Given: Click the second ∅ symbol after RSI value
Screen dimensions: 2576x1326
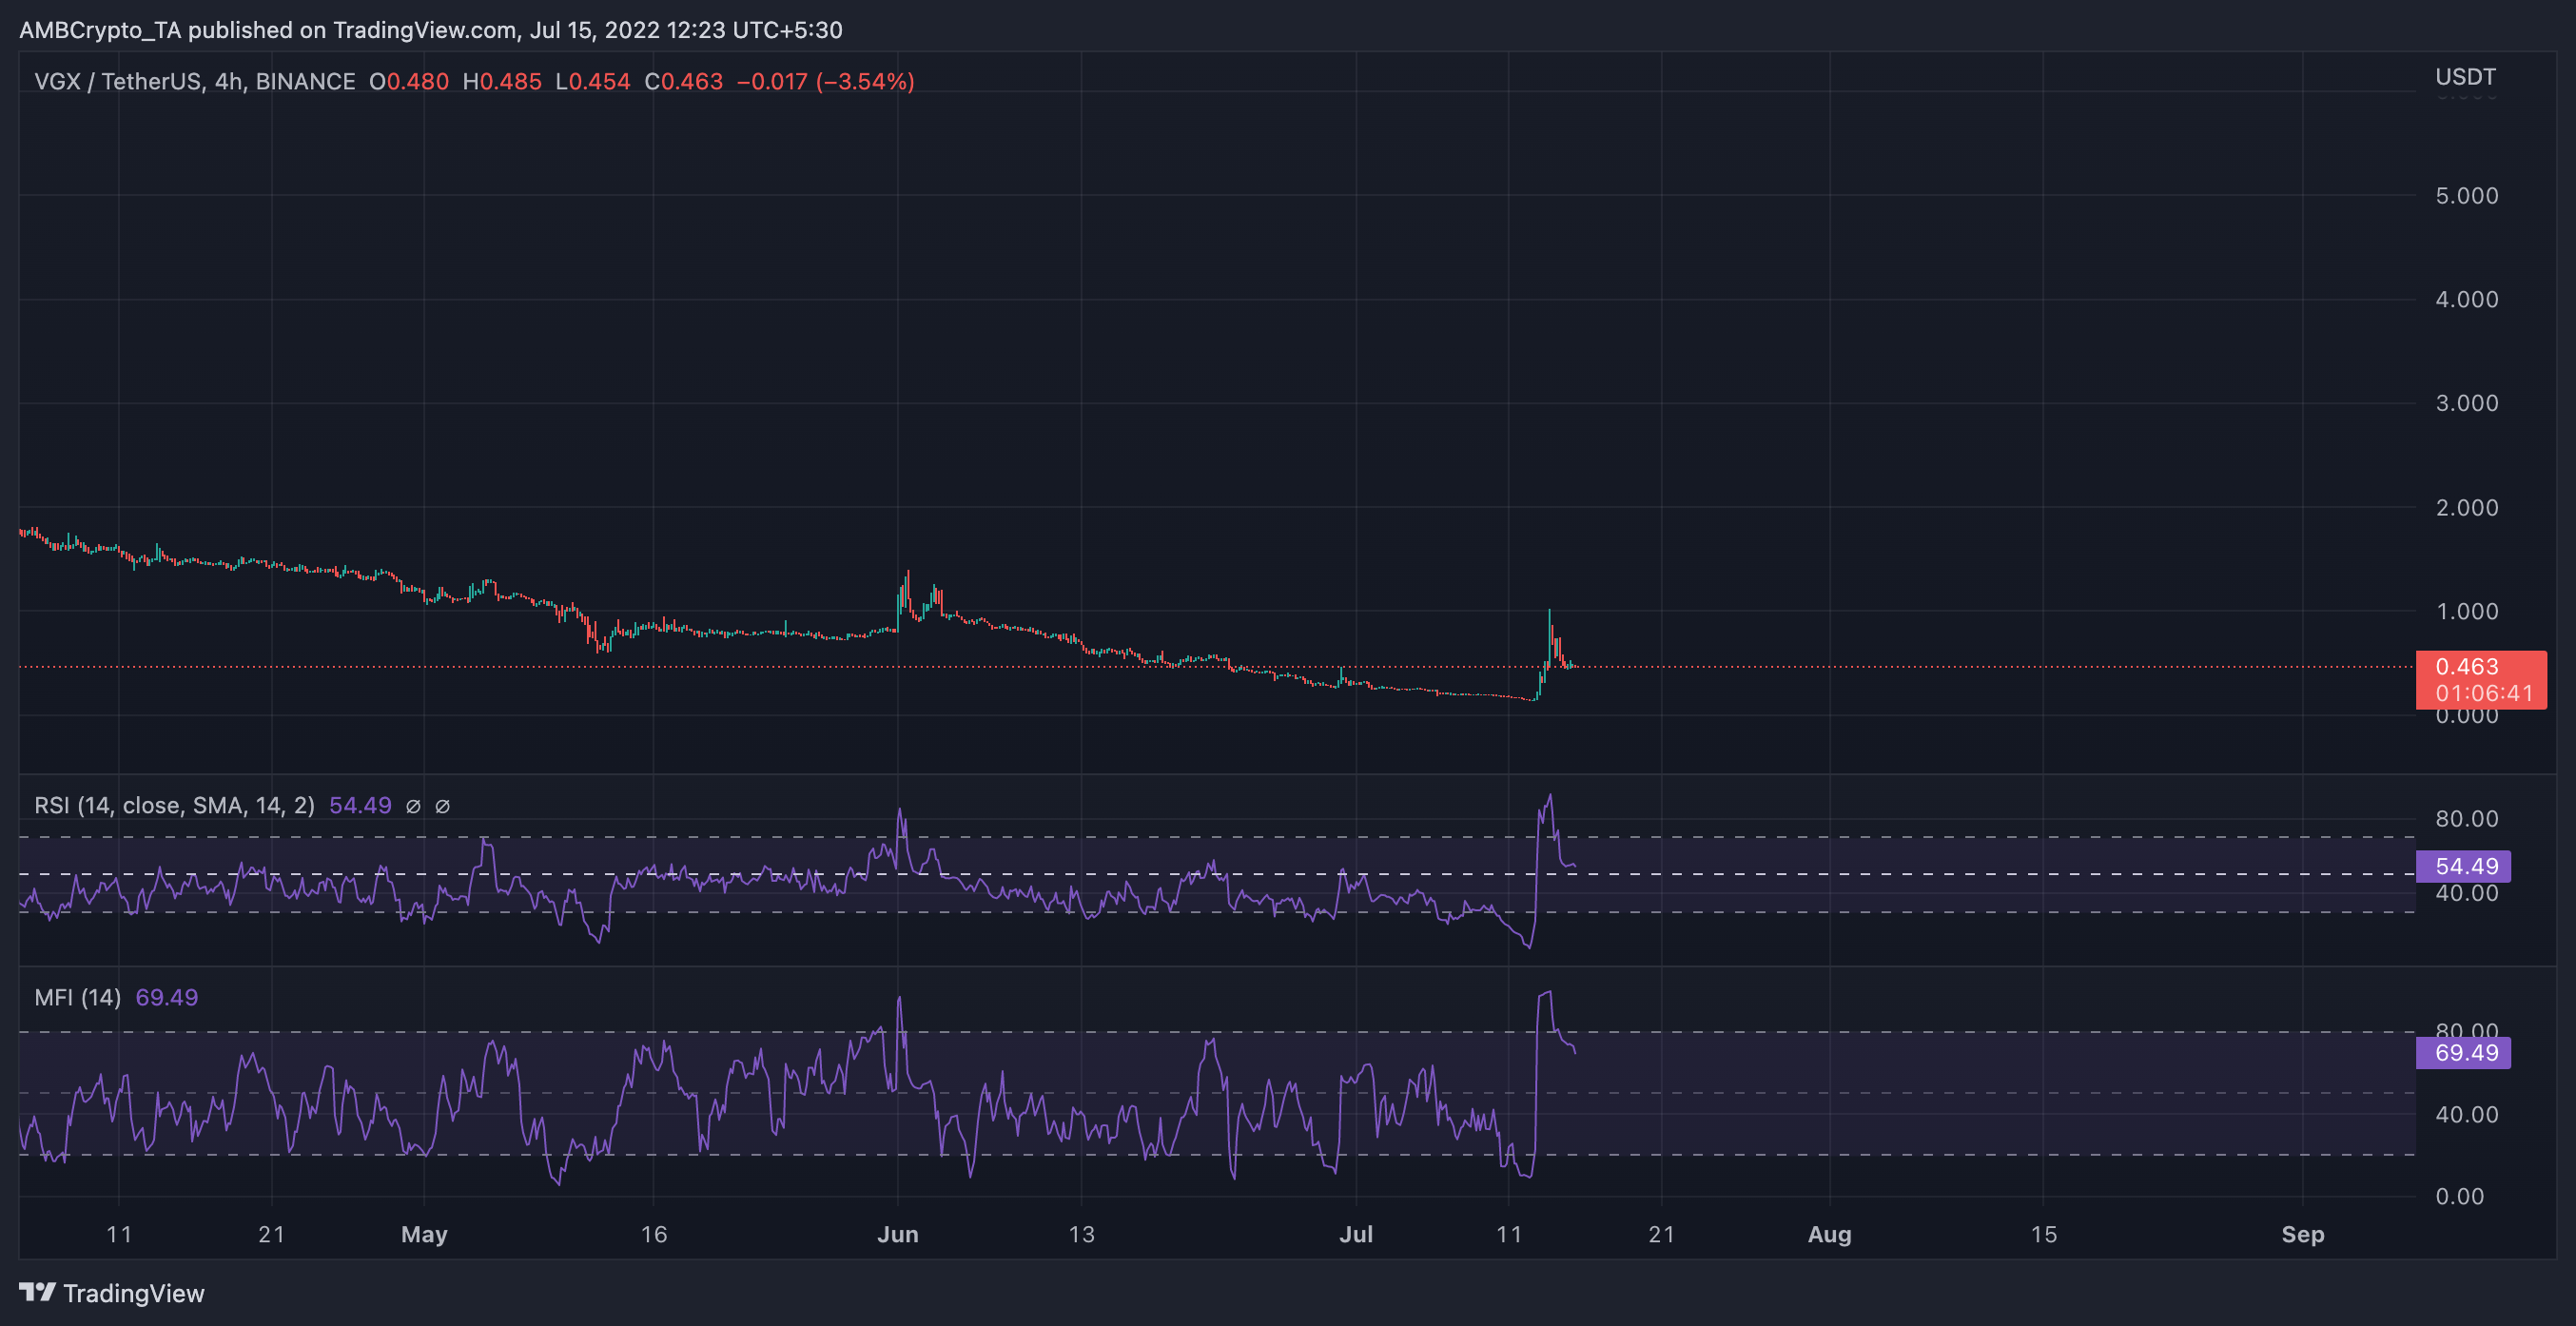Looking at the screenshot, I should (x=442, y=806).
